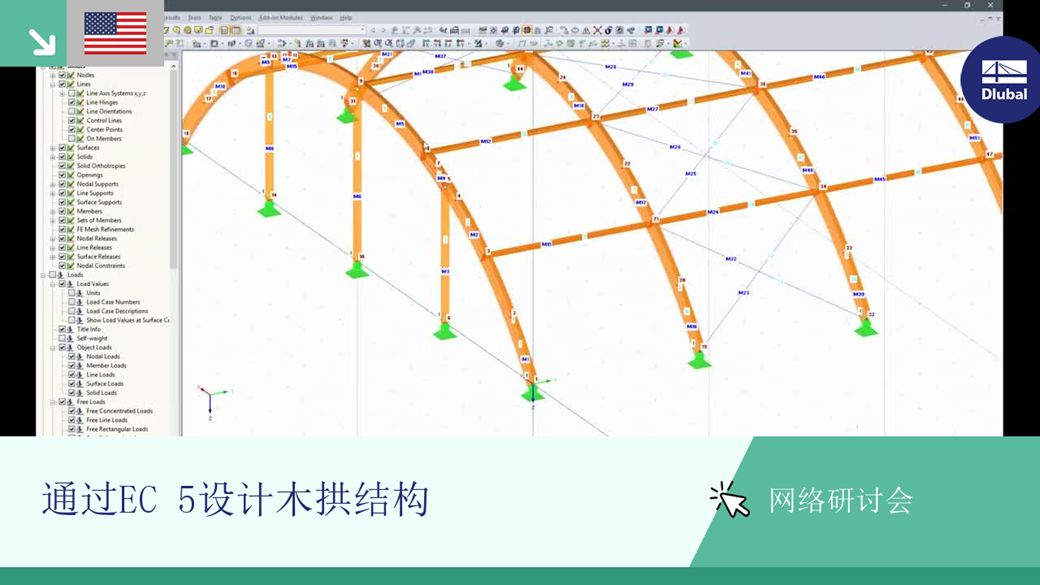The image size is (1040, 585).
Task: Expand the Nodes tree node
Action: point(53,75)
